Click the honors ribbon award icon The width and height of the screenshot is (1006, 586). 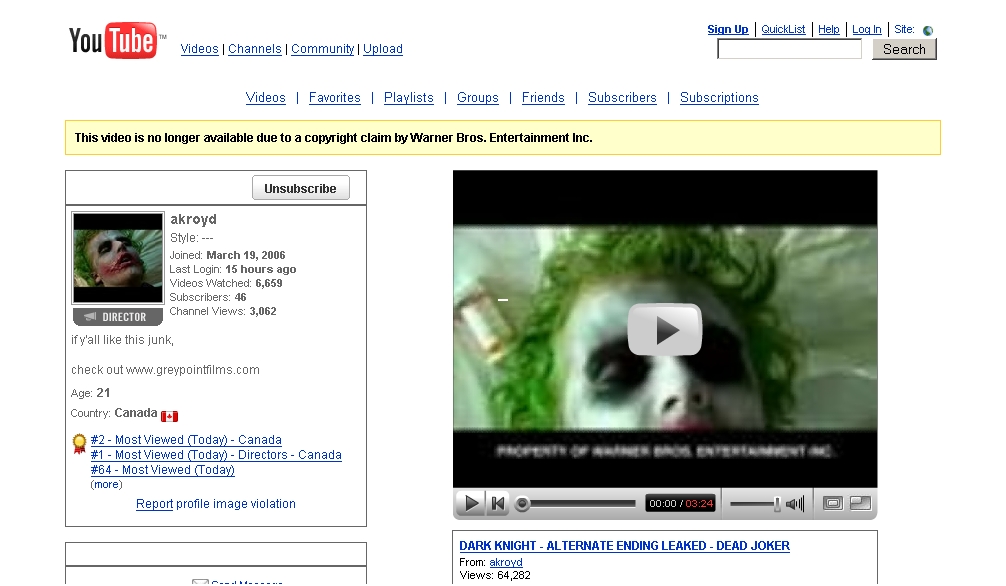[x=80, y=444]
